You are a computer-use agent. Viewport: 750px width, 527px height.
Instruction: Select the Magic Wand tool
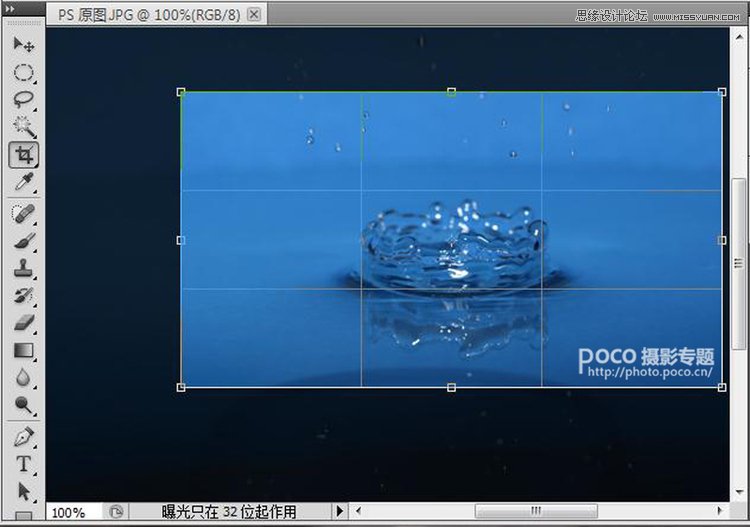coord(23,126)
